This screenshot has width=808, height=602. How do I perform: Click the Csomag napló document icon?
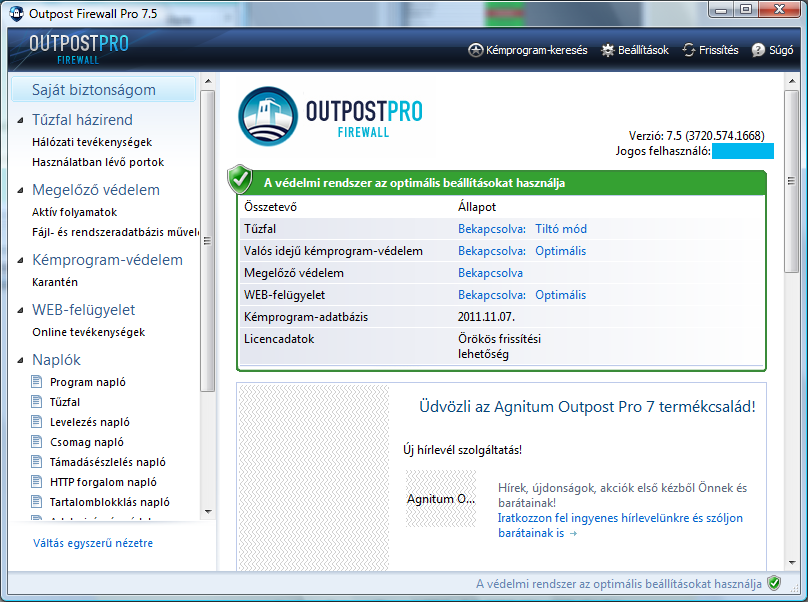[37, 442]
